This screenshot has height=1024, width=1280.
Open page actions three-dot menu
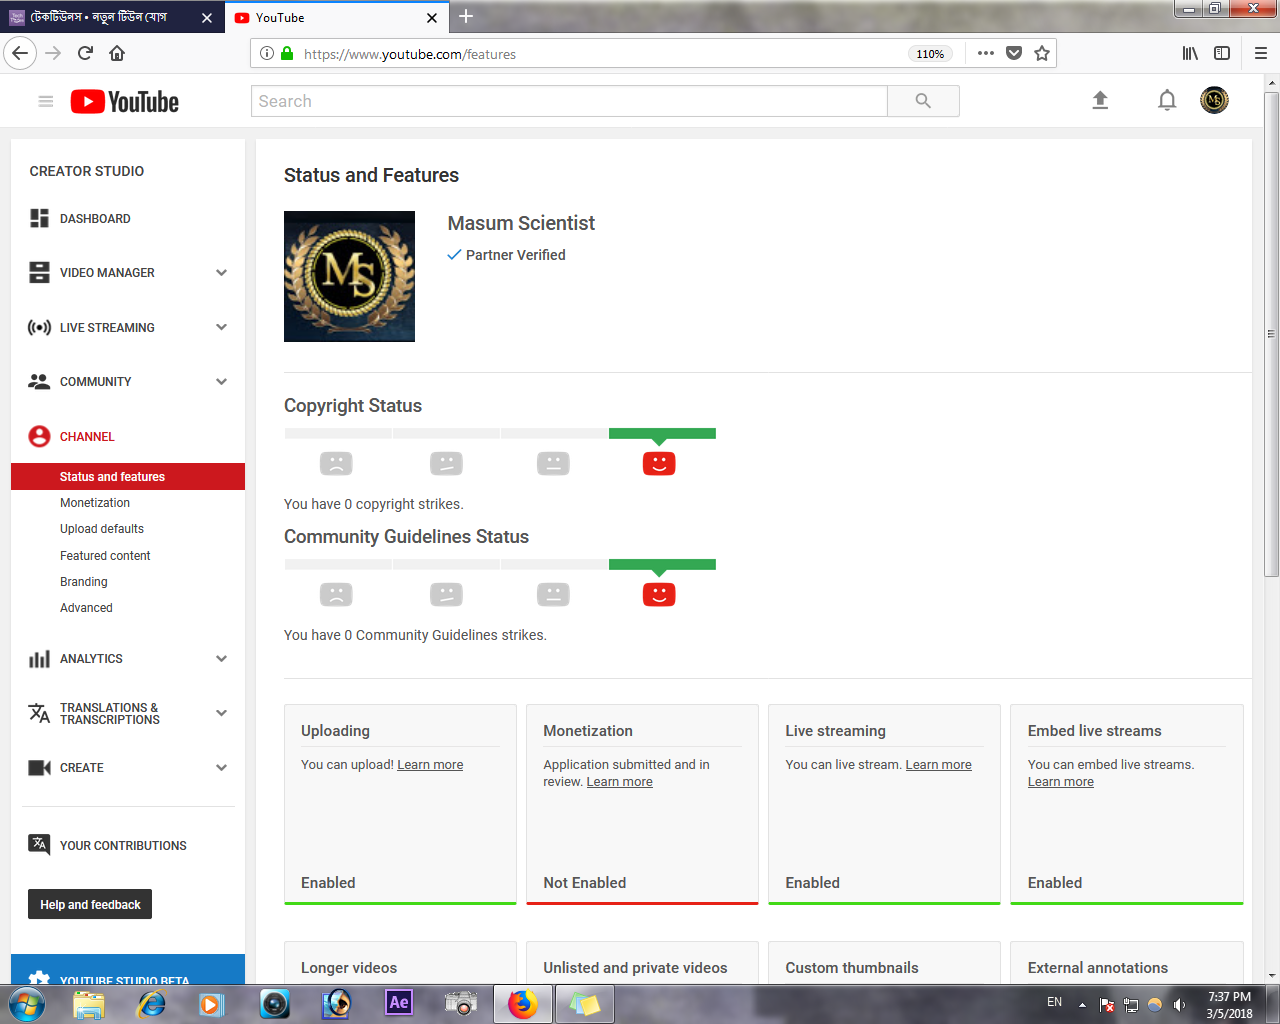986,53
